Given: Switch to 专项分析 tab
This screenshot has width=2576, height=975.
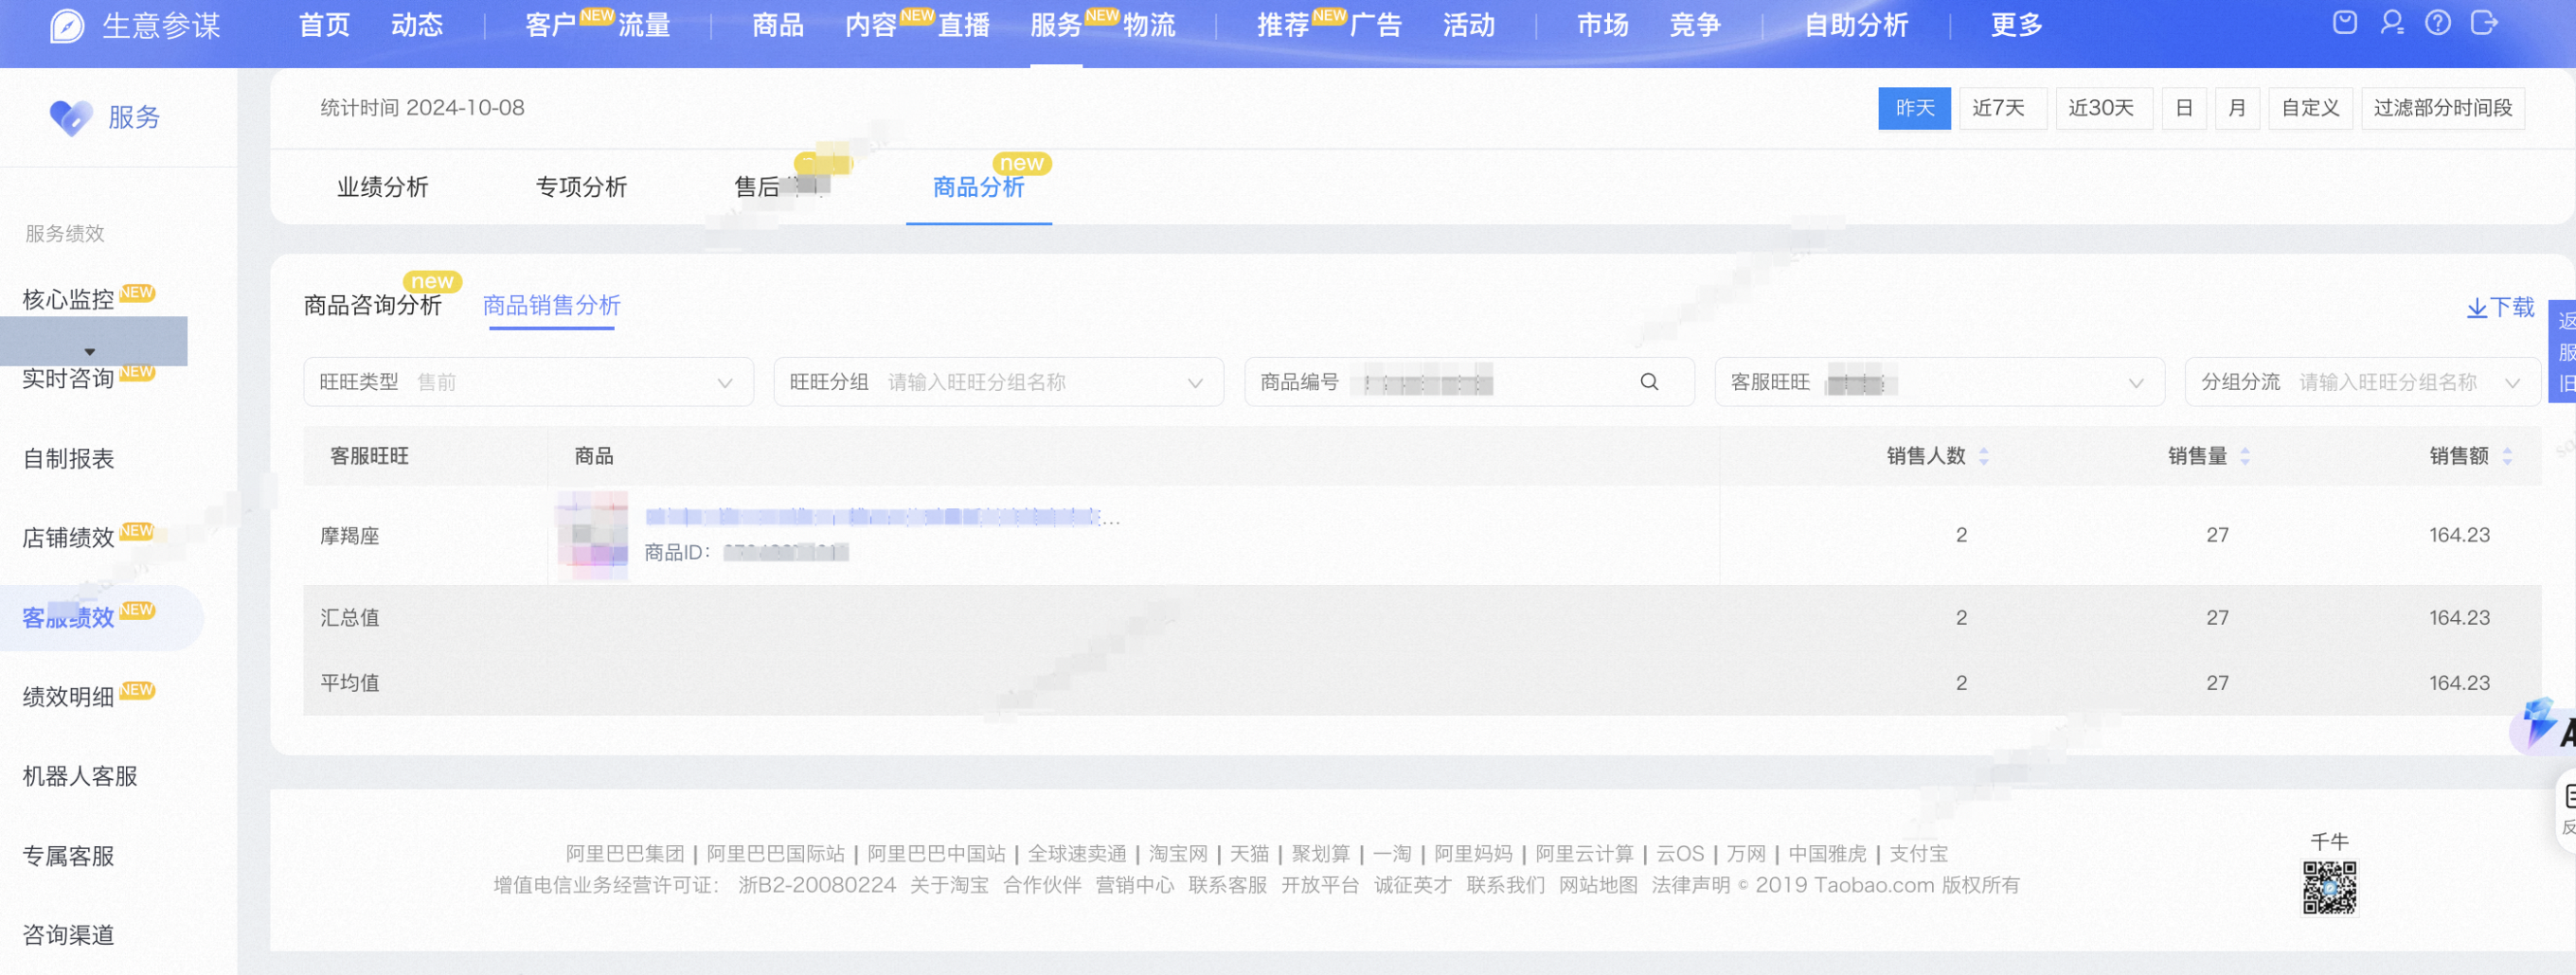Looking at the screenshot, I should click(x=582, y=187).
